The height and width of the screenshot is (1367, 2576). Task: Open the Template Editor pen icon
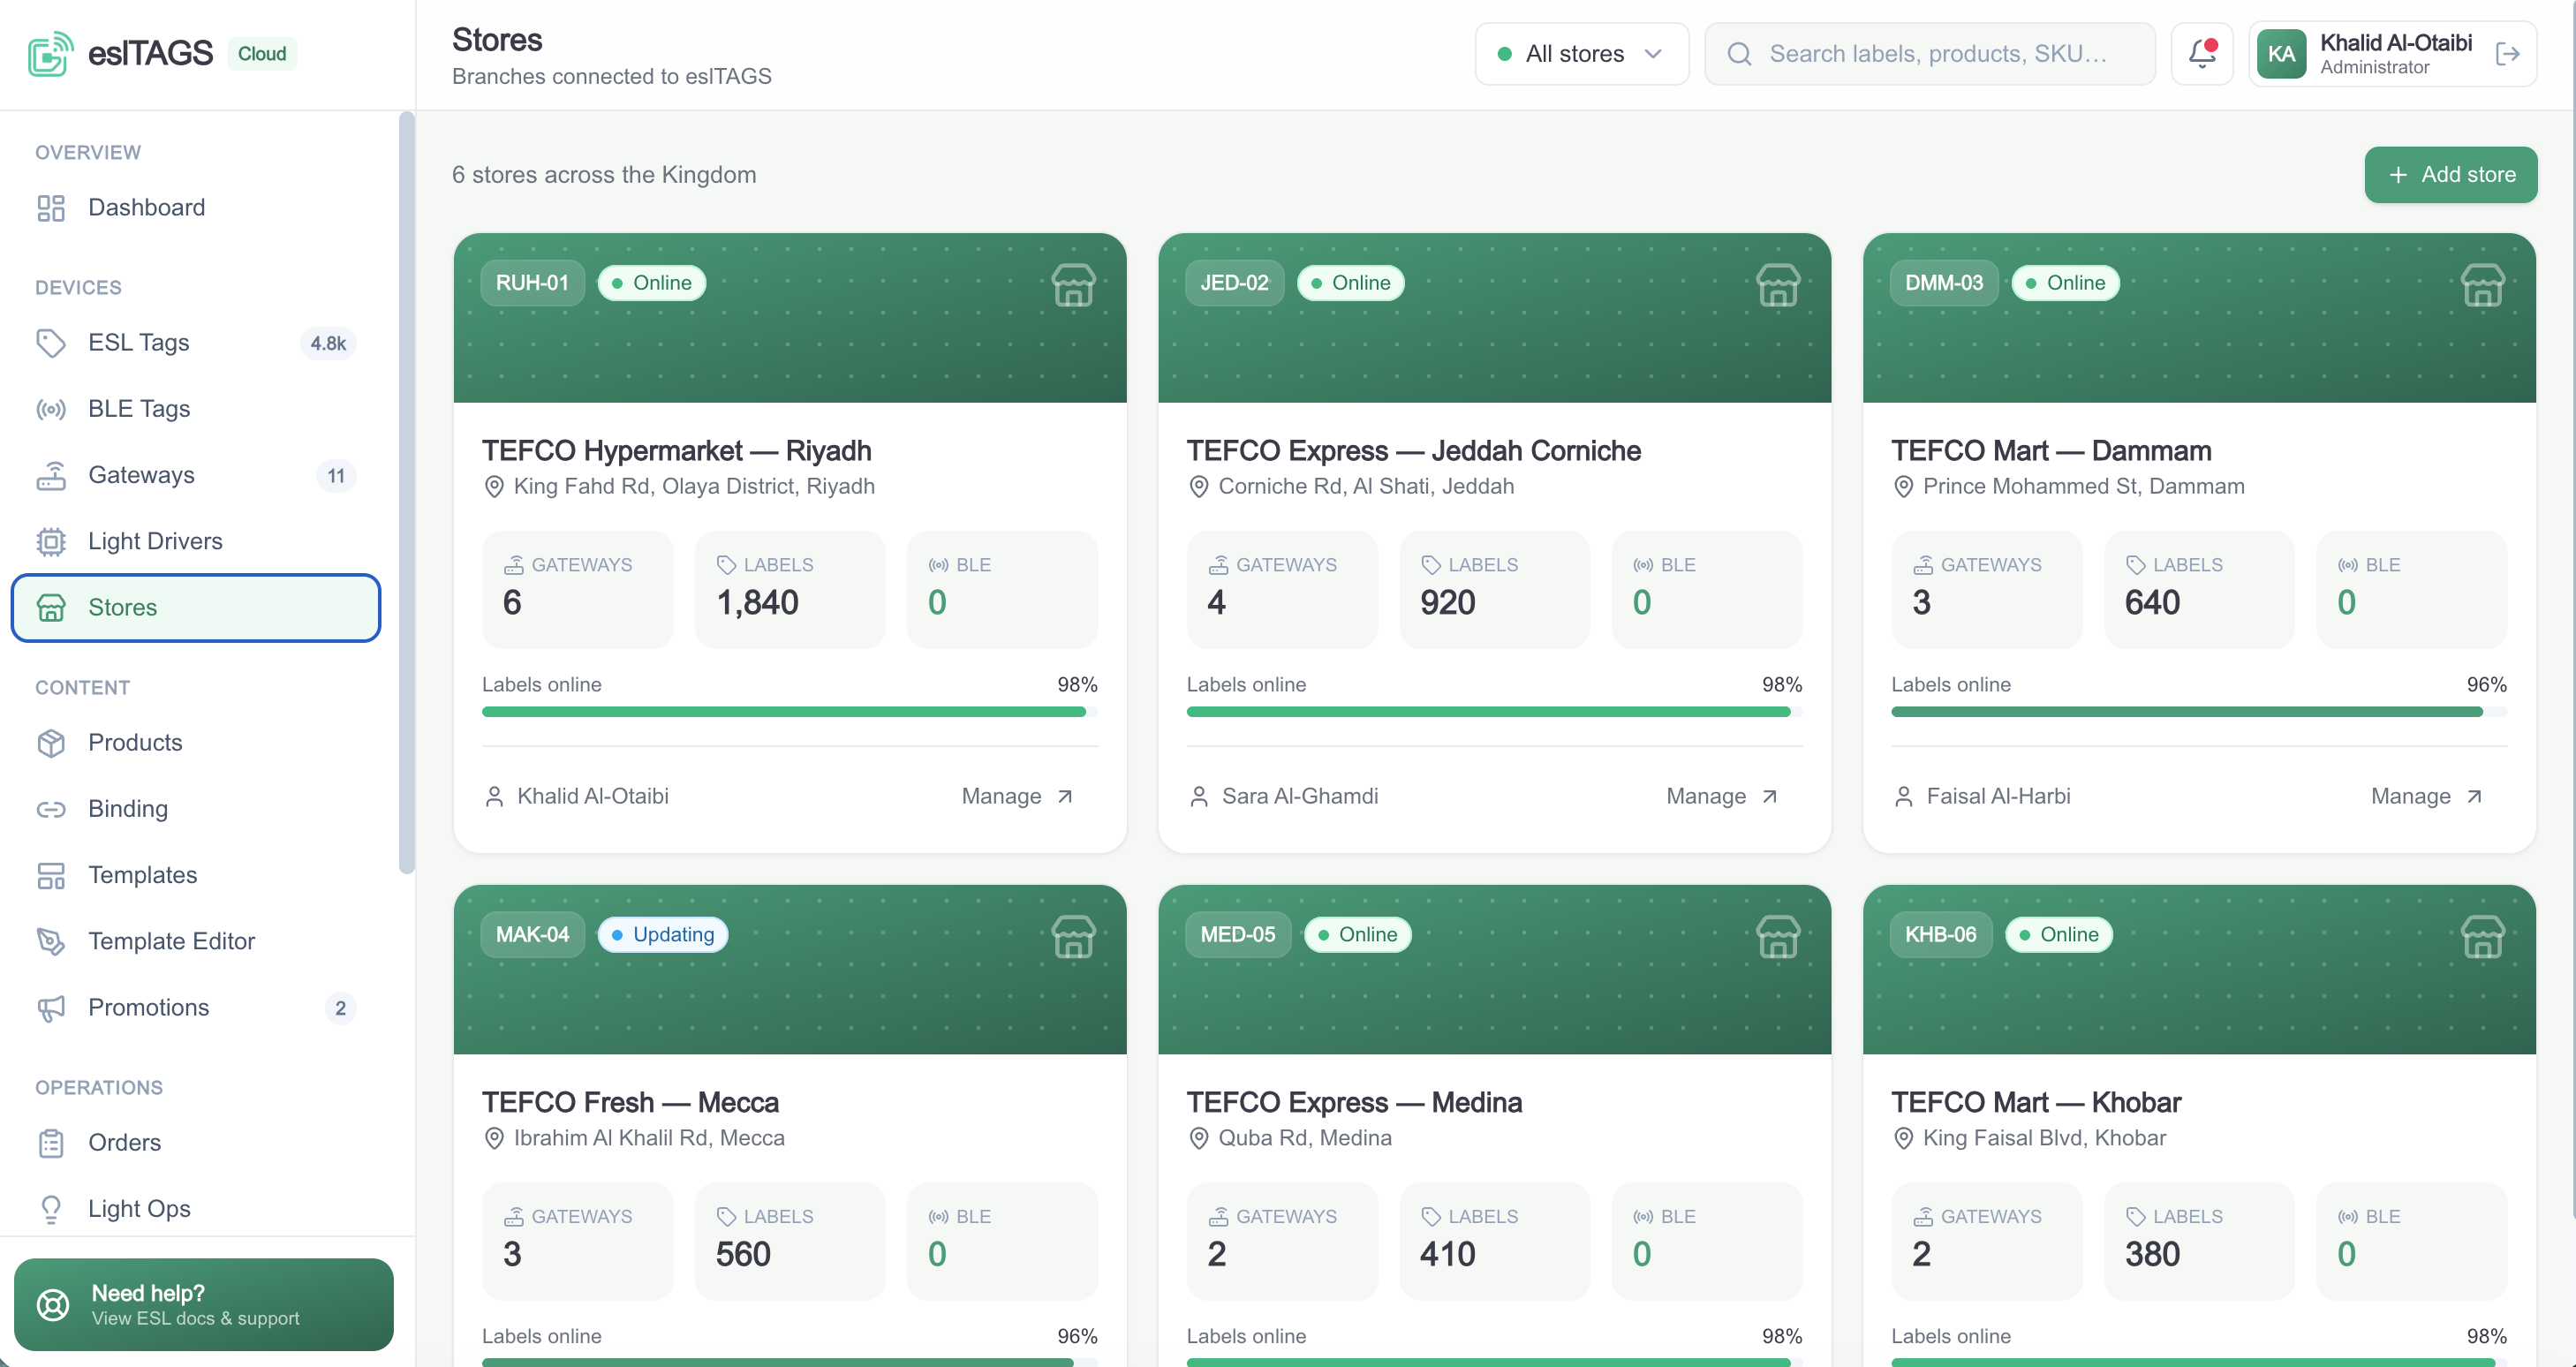[51, 941]
